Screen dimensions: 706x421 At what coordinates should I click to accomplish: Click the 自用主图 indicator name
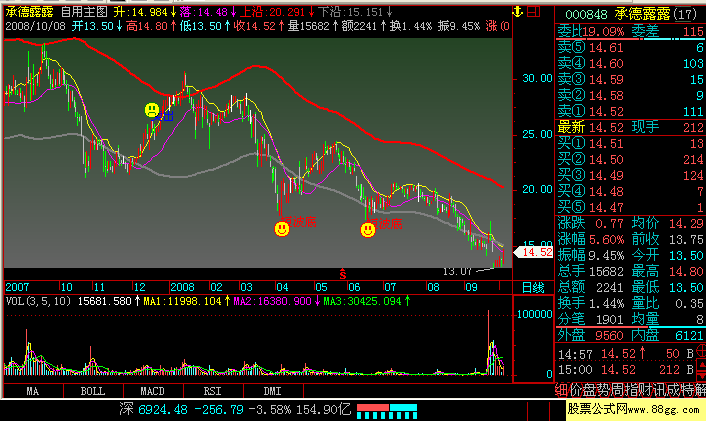coord(84,12)
